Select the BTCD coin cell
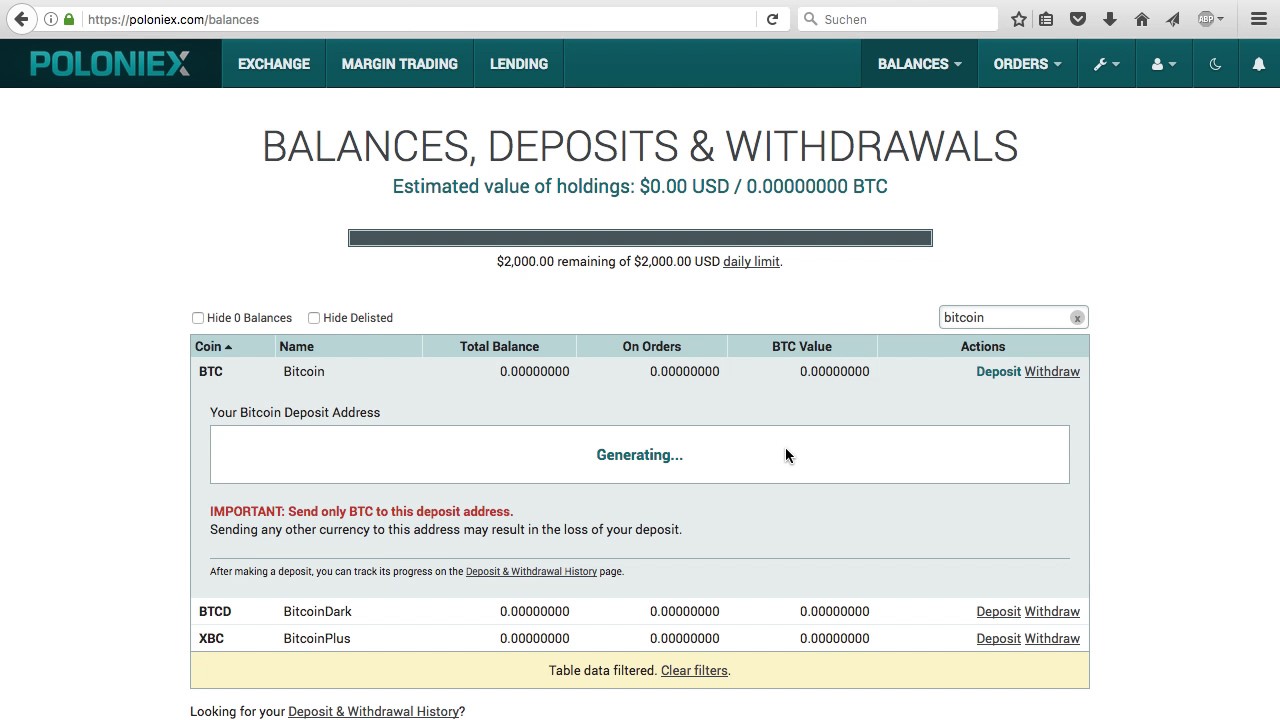1280x720 pixels. click(x=232, y=611)
